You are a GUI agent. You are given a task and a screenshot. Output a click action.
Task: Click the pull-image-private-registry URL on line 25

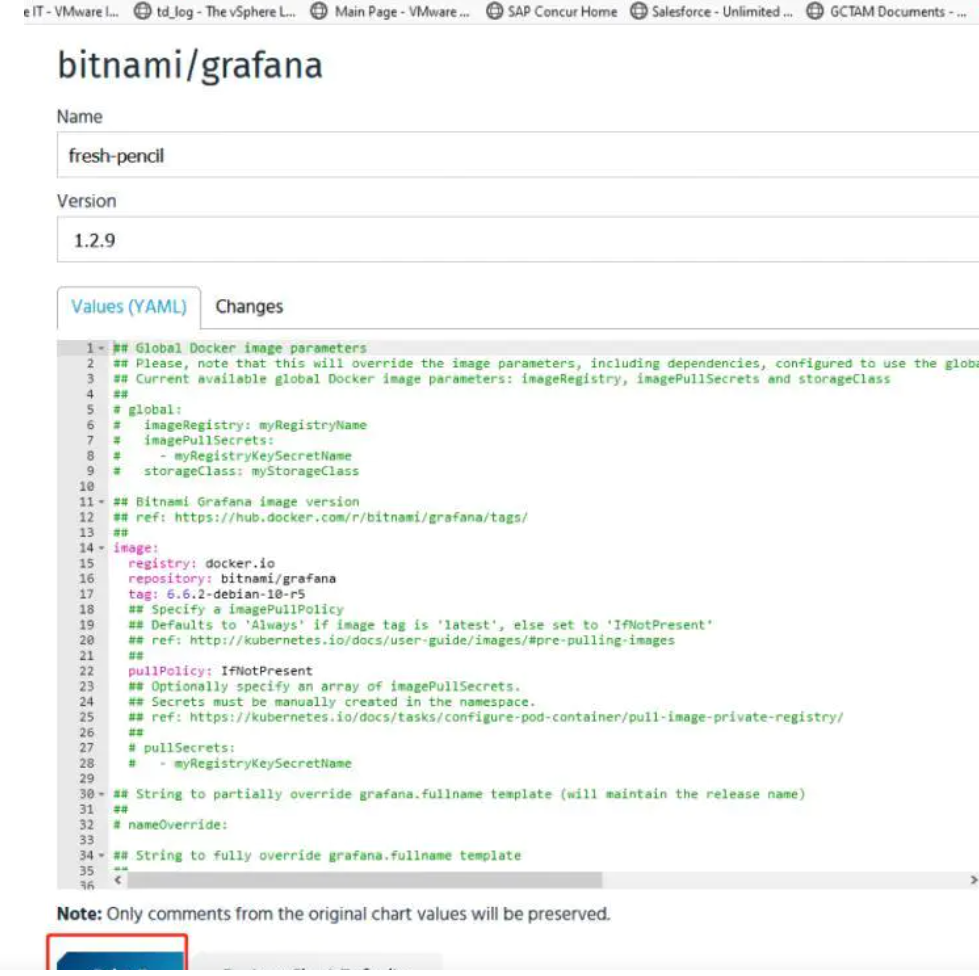pyautogui.click(x=516, y=717)
